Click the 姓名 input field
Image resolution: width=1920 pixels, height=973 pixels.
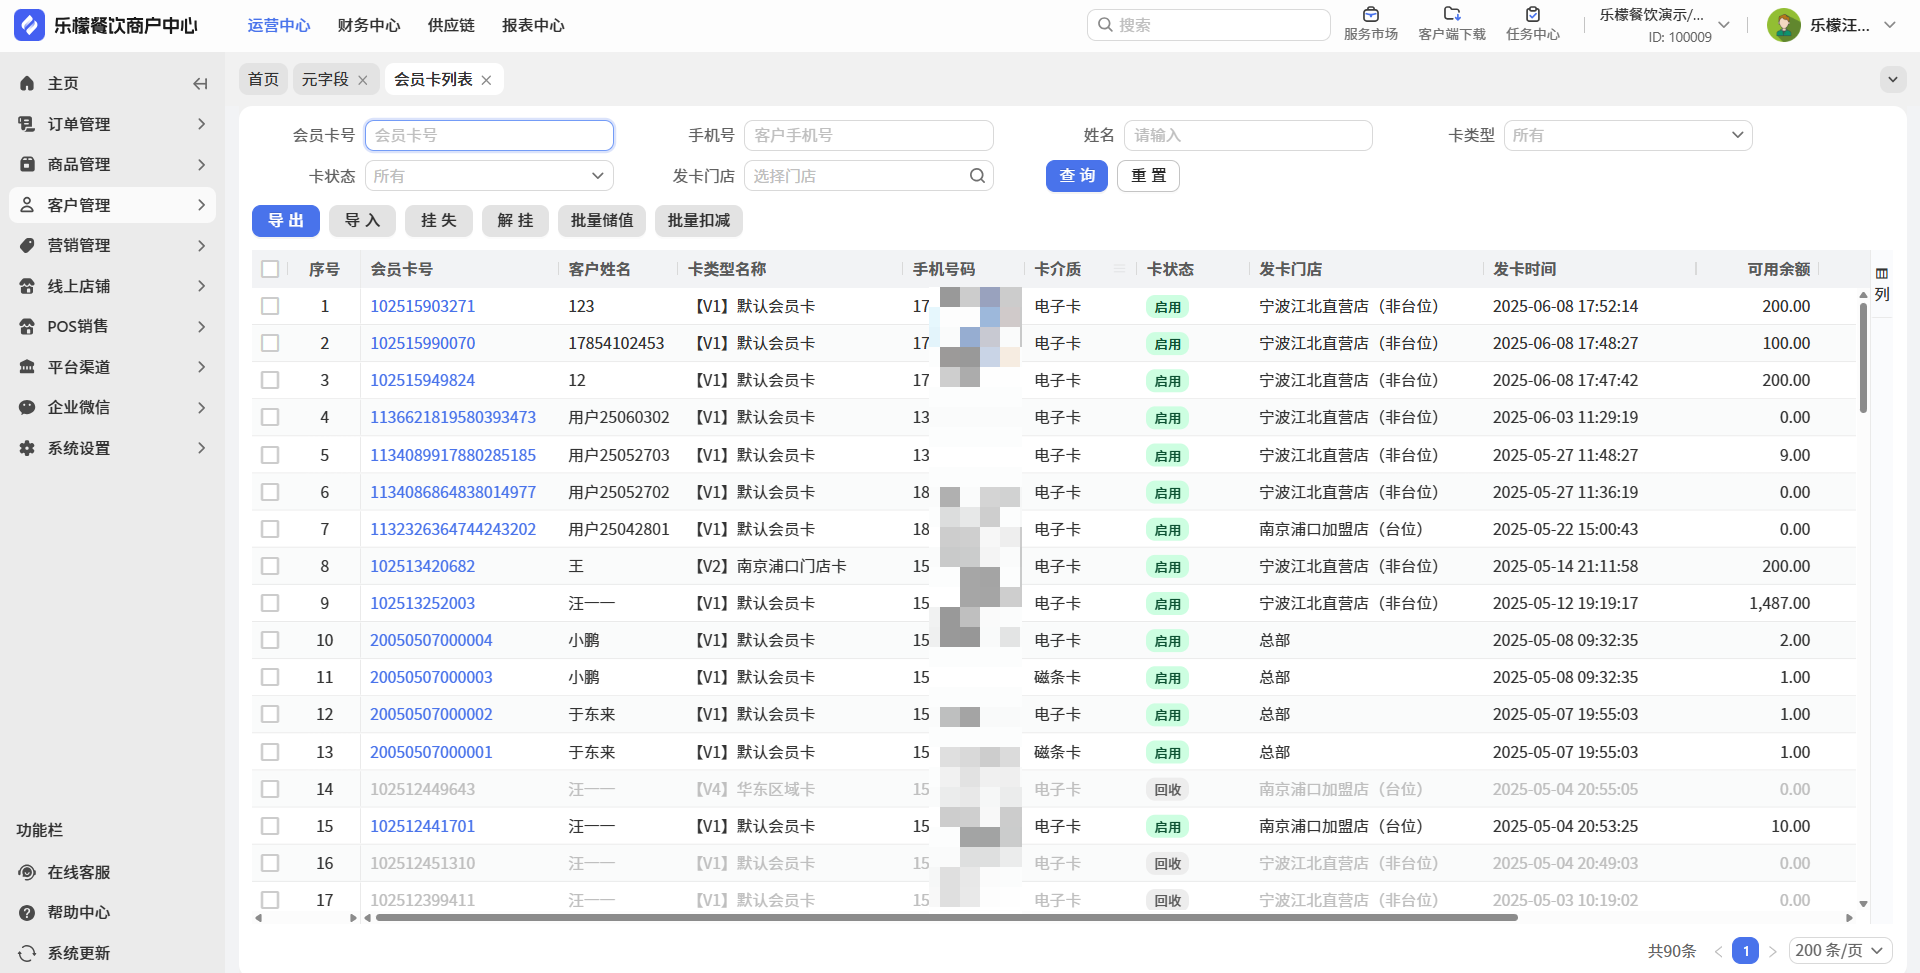coord(1248,135)
